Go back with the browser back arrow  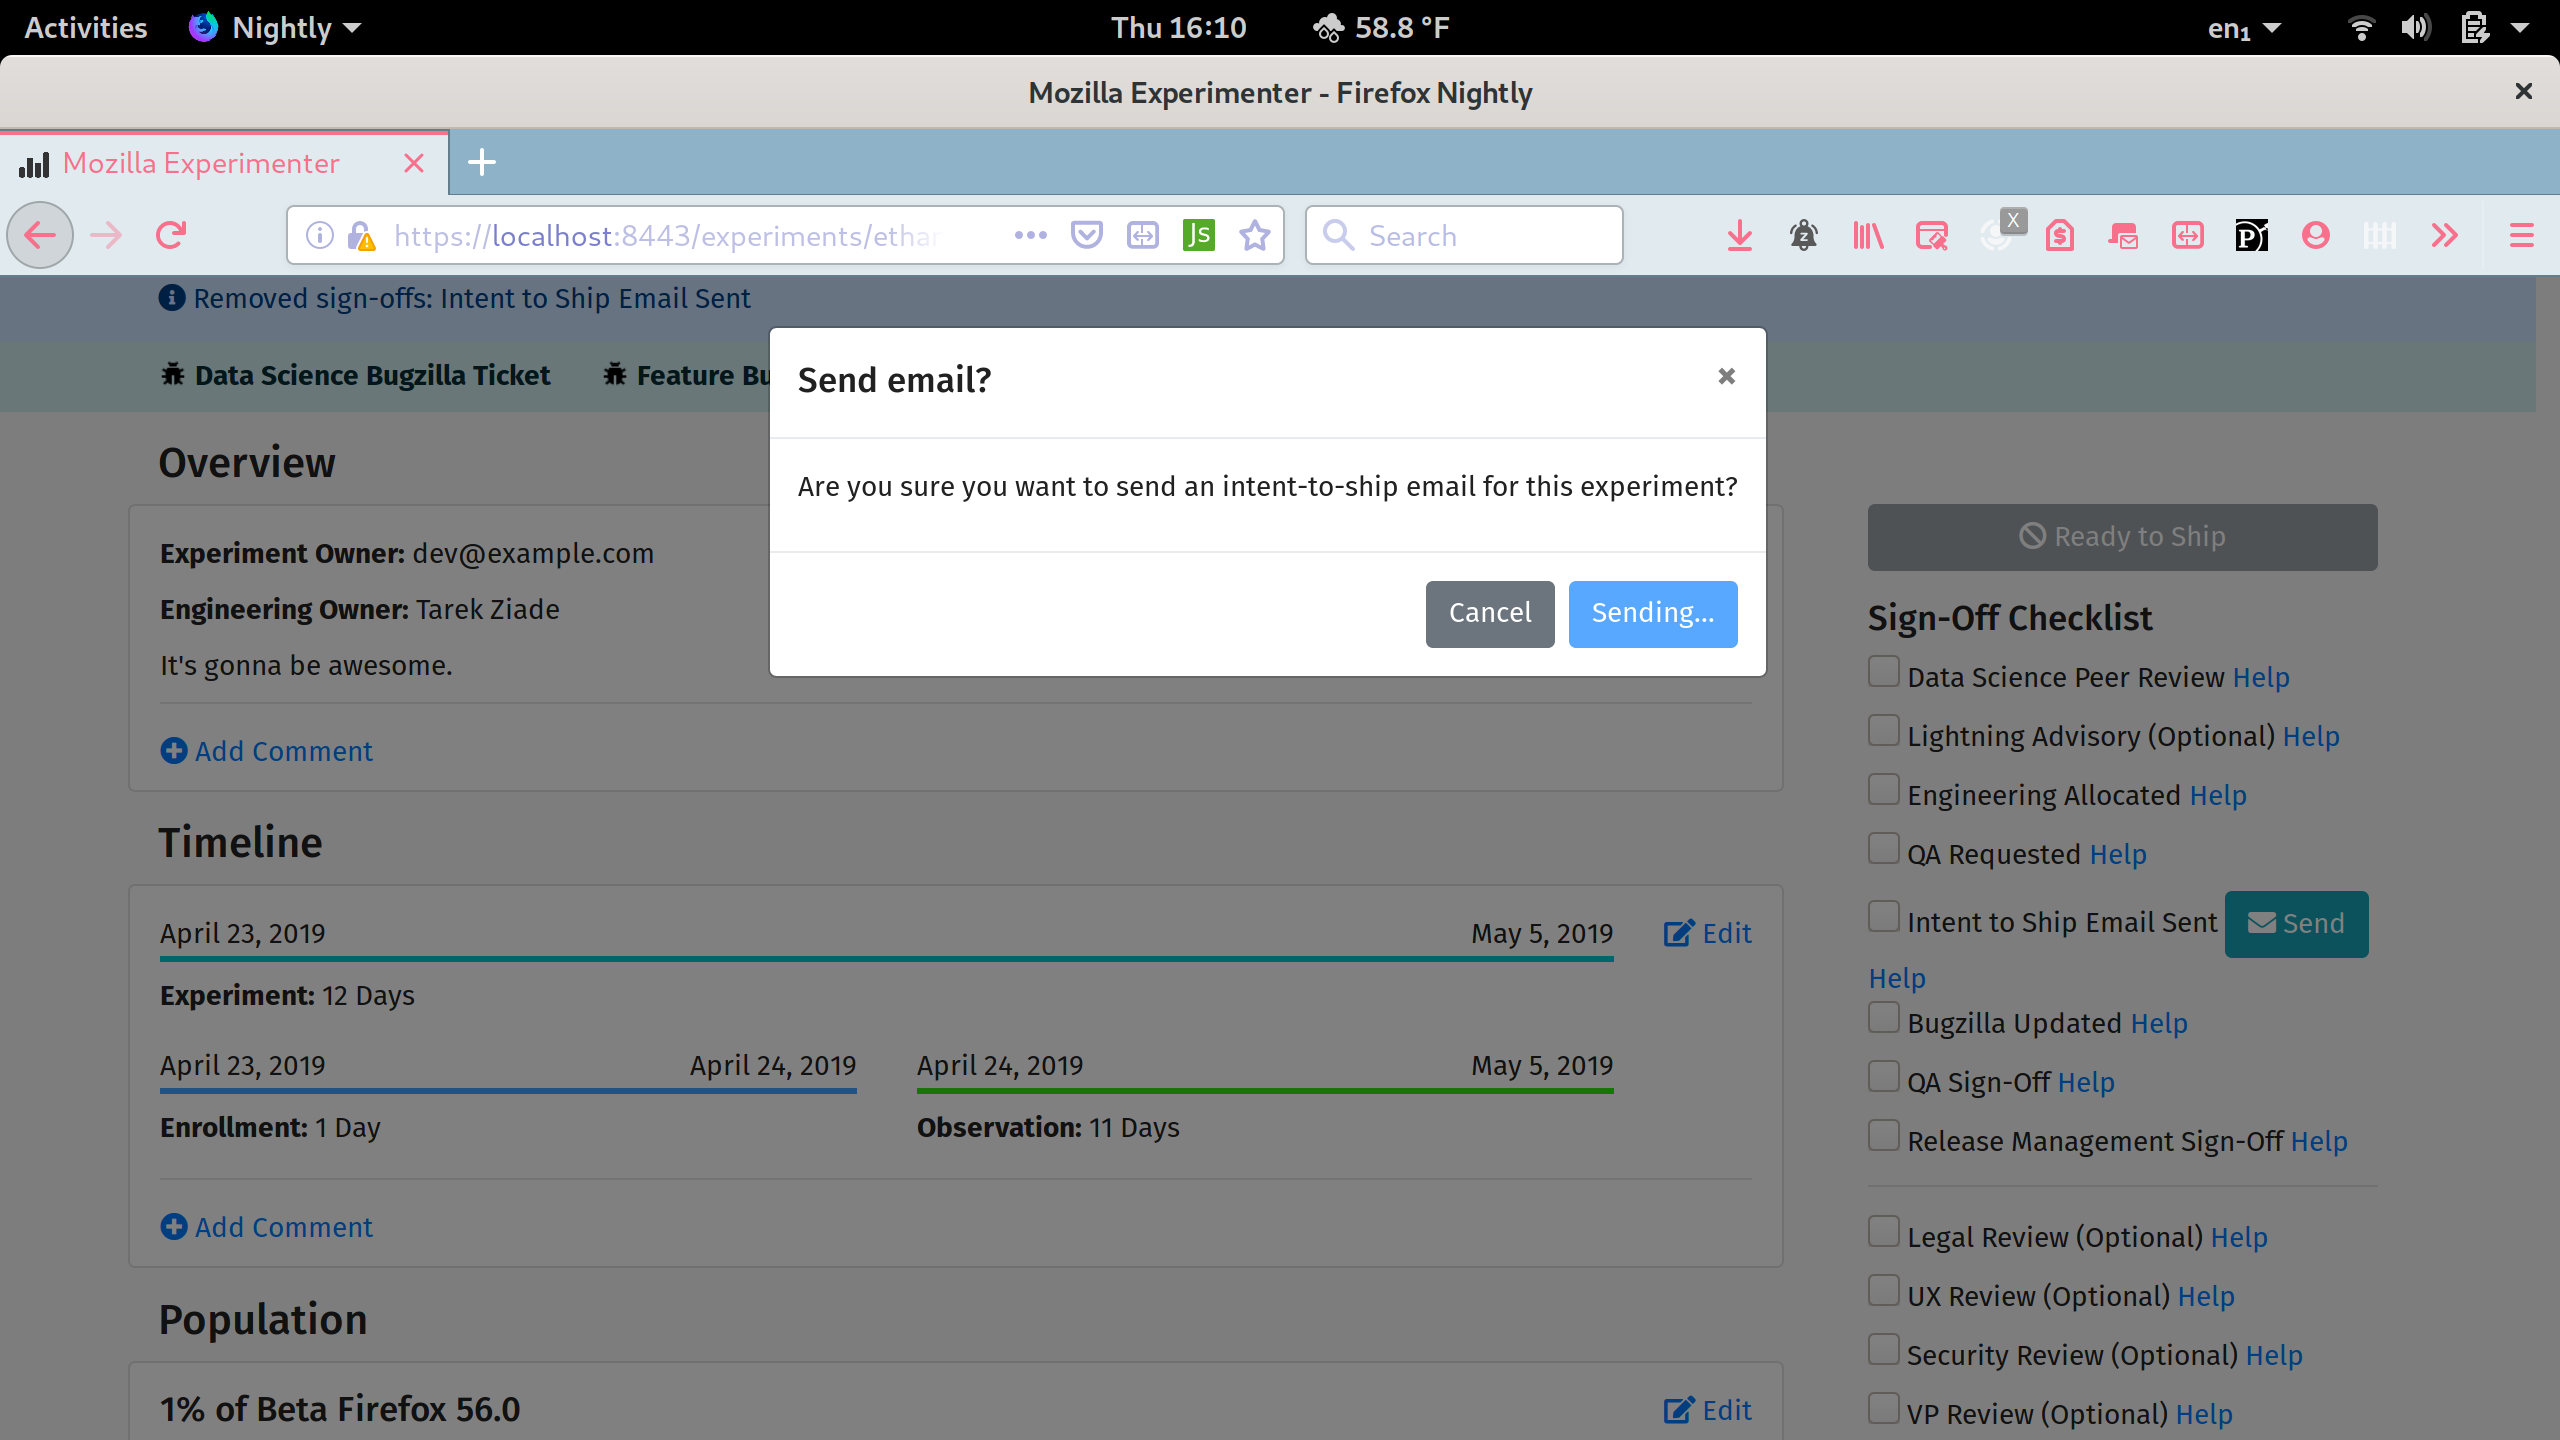[40, 236]
